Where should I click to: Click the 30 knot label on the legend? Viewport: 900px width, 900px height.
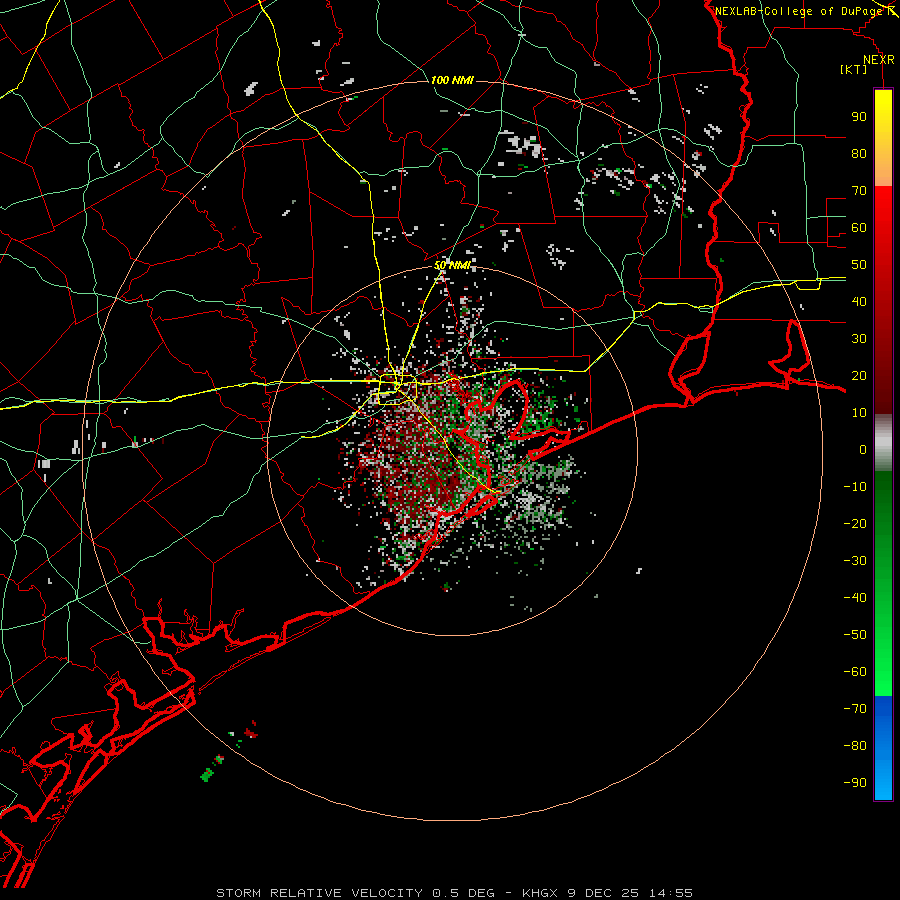(859, 339)
